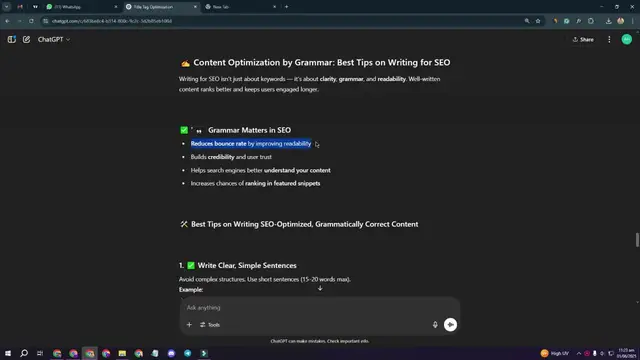Open the green user profile avatar
This screenshot has height=360, width=640.
click(x=627, y=40)
